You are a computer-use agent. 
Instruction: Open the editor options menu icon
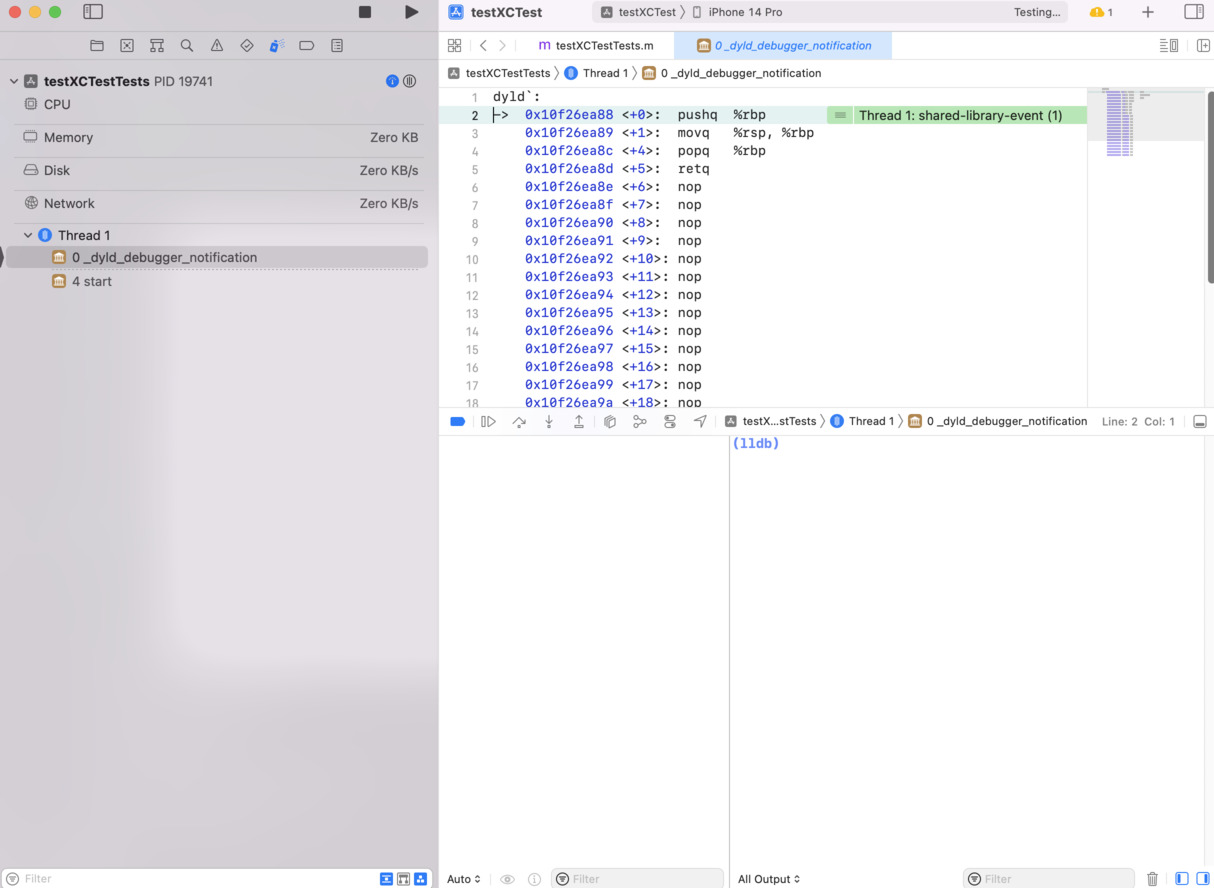coord(1168,45)
